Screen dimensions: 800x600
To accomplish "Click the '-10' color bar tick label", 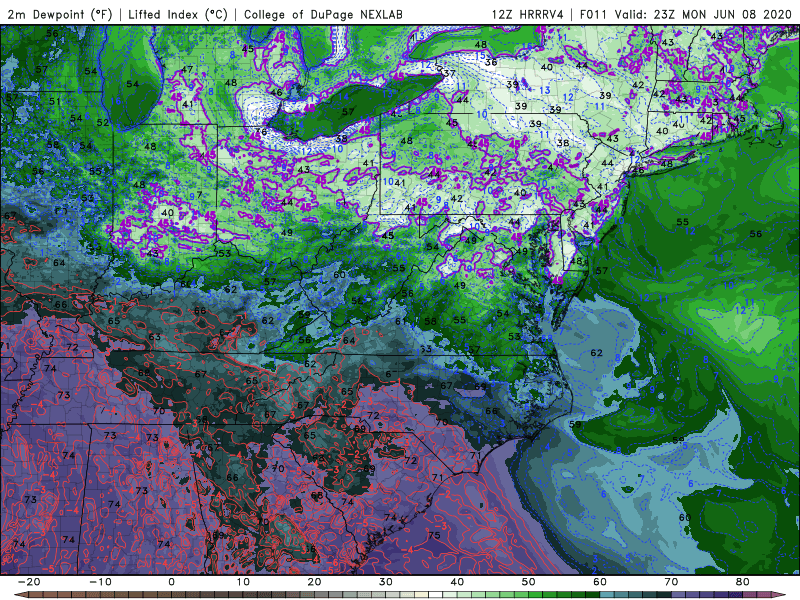I will click(100, 582).
